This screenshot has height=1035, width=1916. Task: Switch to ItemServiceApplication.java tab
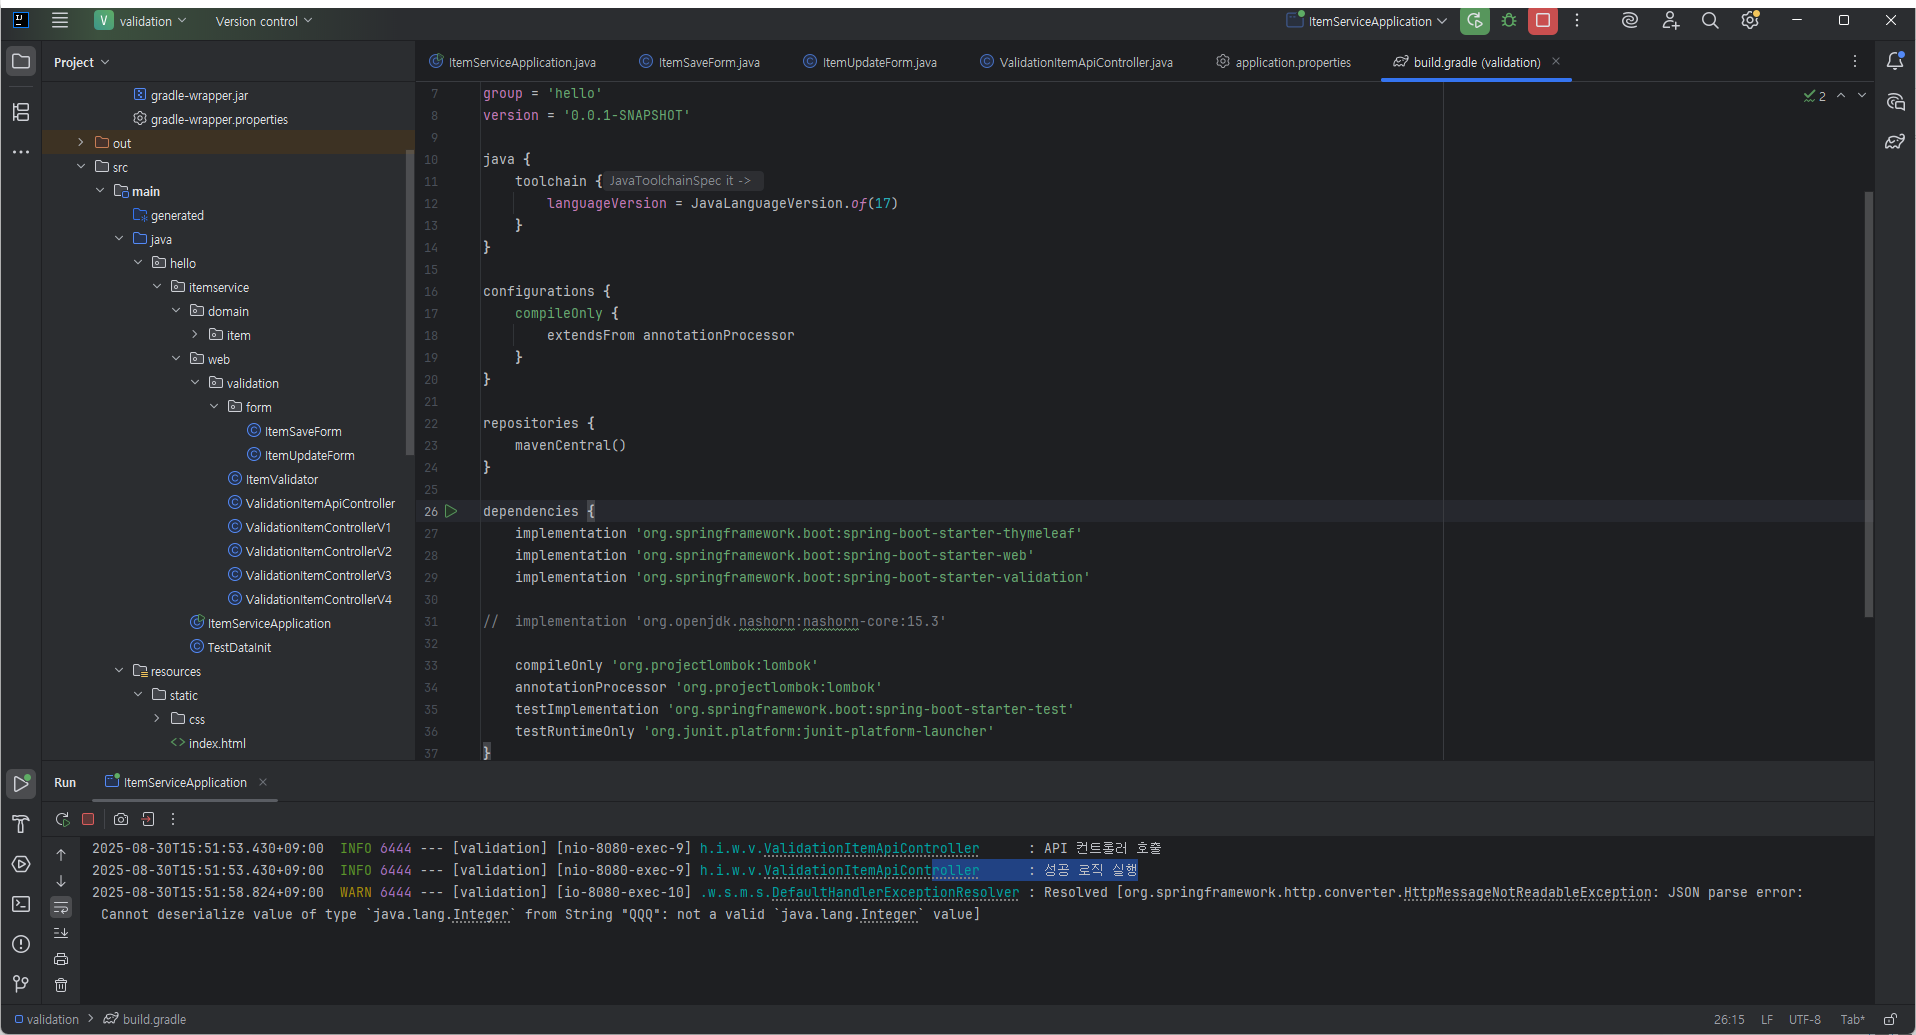pyautogui.click(x=513, y=62)
